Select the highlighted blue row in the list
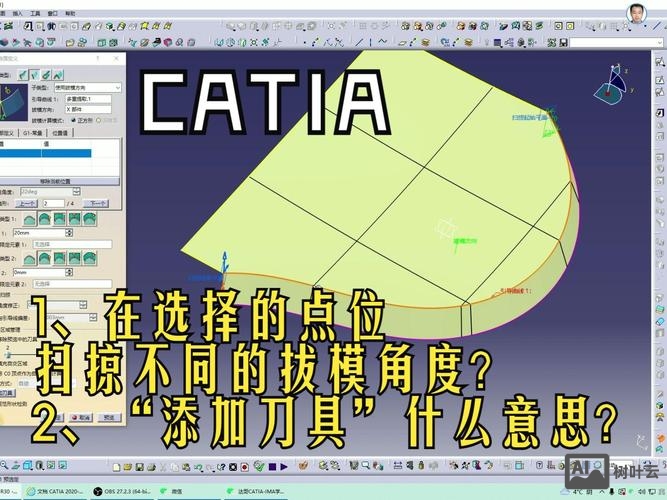Image resolution: width=667 pixels, height=500 pixels. click(x=46, y=153)
